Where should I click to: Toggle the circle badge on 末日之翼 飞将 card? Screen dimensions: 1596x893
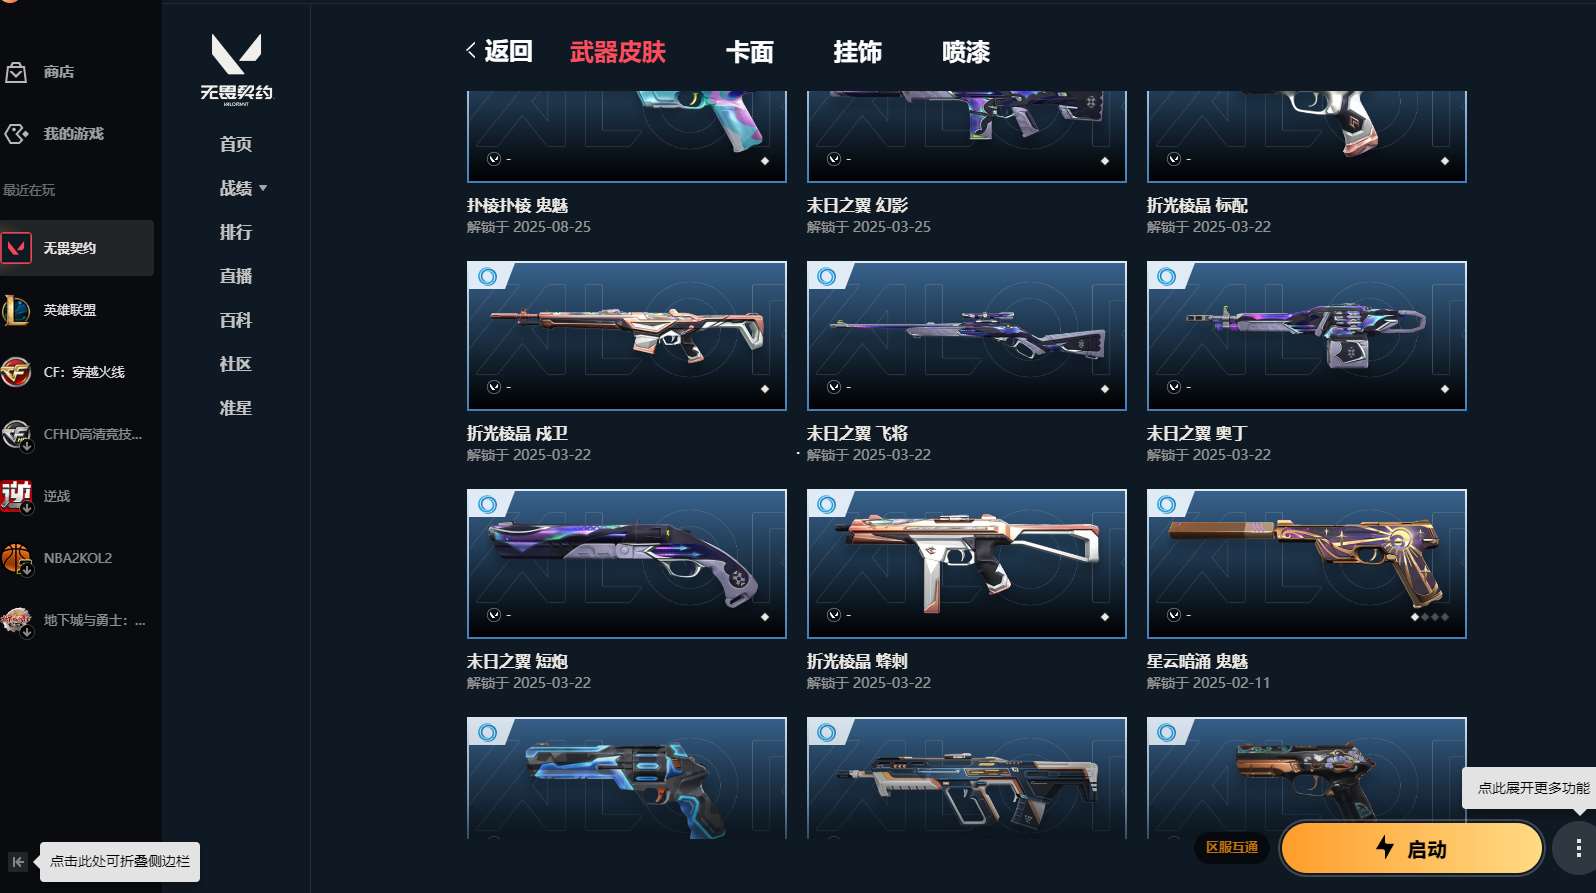tap(827, 276)
